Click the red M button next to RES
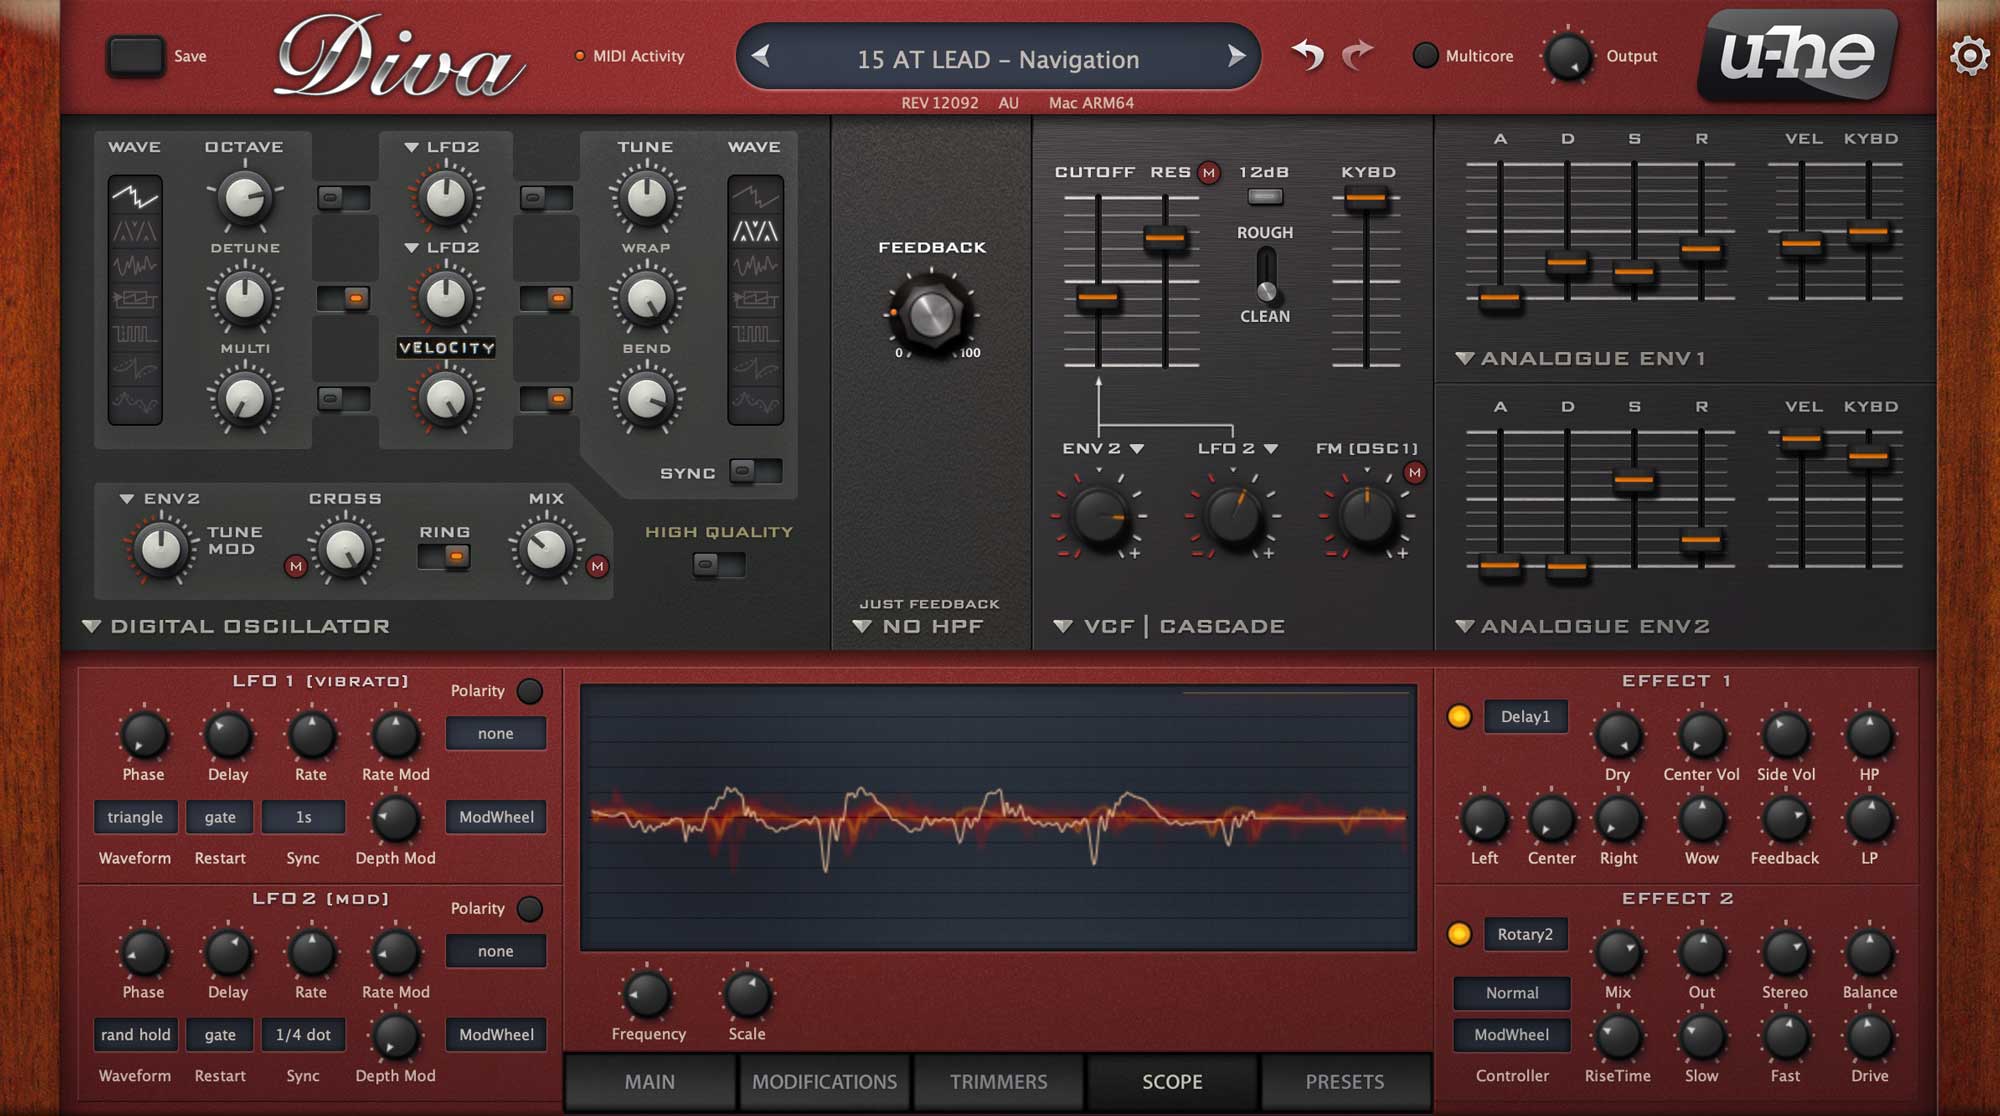Image resolution: width=2000 pixels, height=1116 pixels. click(1209, 173)
